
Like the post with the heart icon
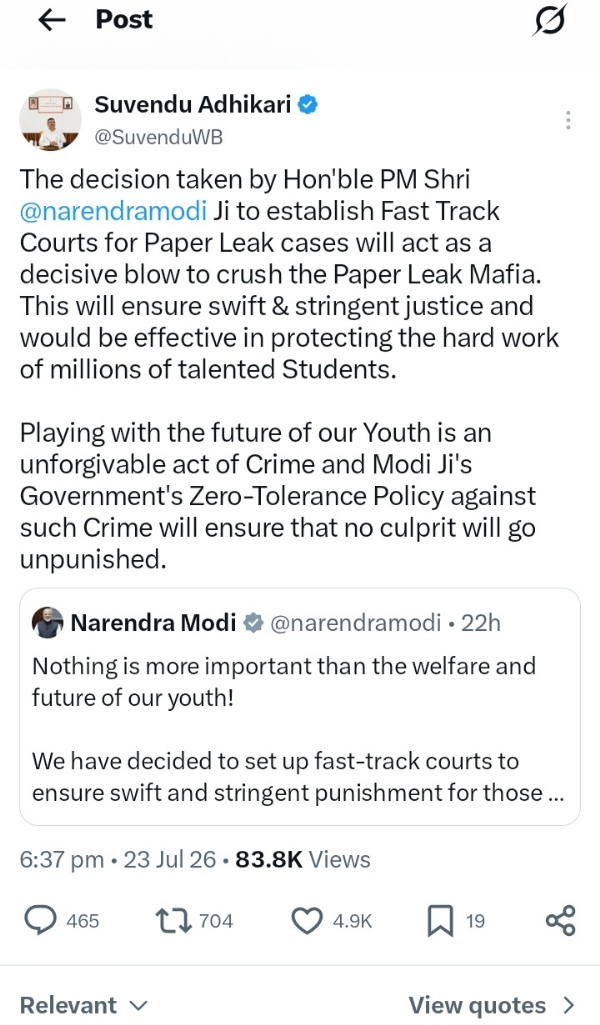(307, 921)
